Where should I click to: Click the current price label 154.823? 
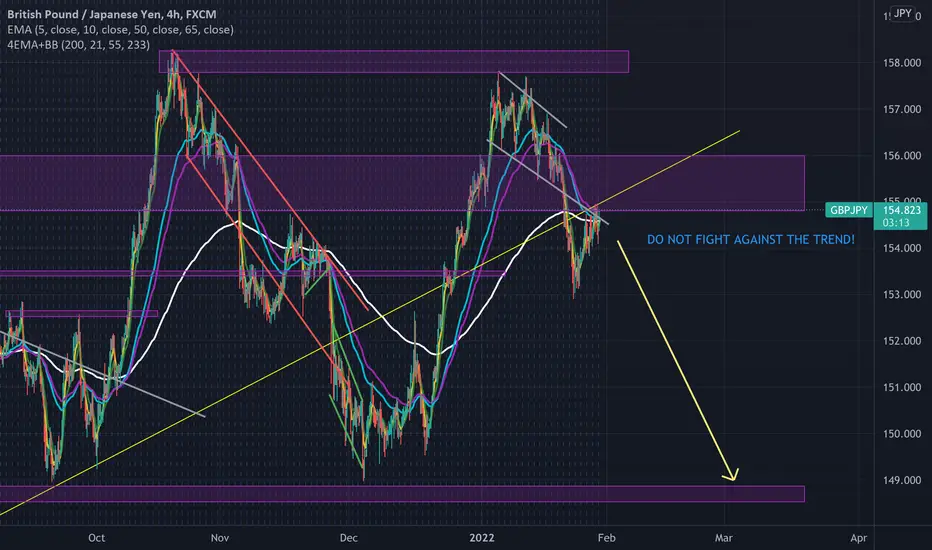point(901,210)
